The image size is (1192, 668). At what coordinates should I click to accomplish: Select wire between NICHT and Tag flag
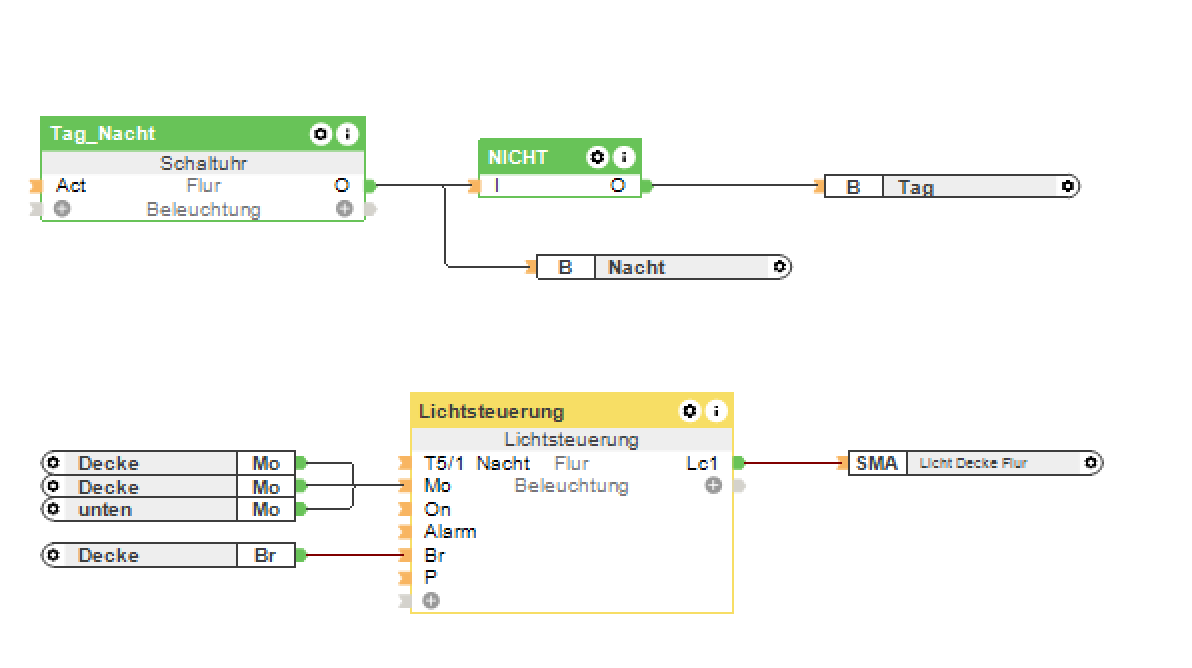click(734, 185)
